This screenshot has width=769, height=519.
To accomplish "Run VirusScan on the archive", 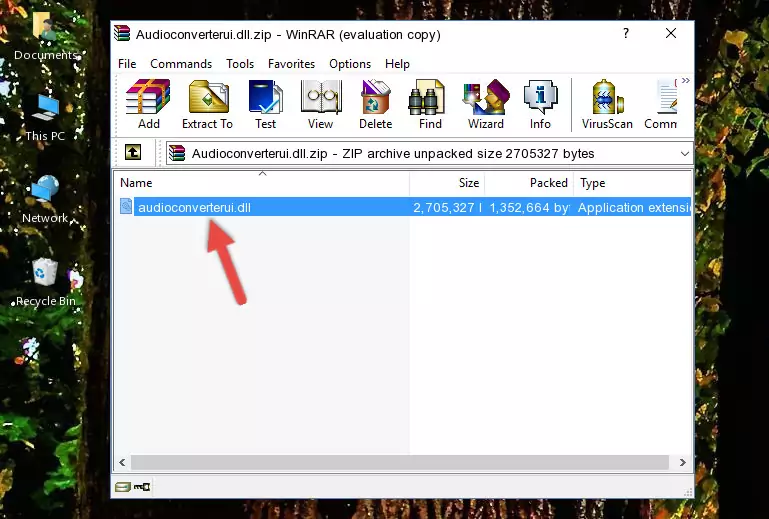I will 607,104.
